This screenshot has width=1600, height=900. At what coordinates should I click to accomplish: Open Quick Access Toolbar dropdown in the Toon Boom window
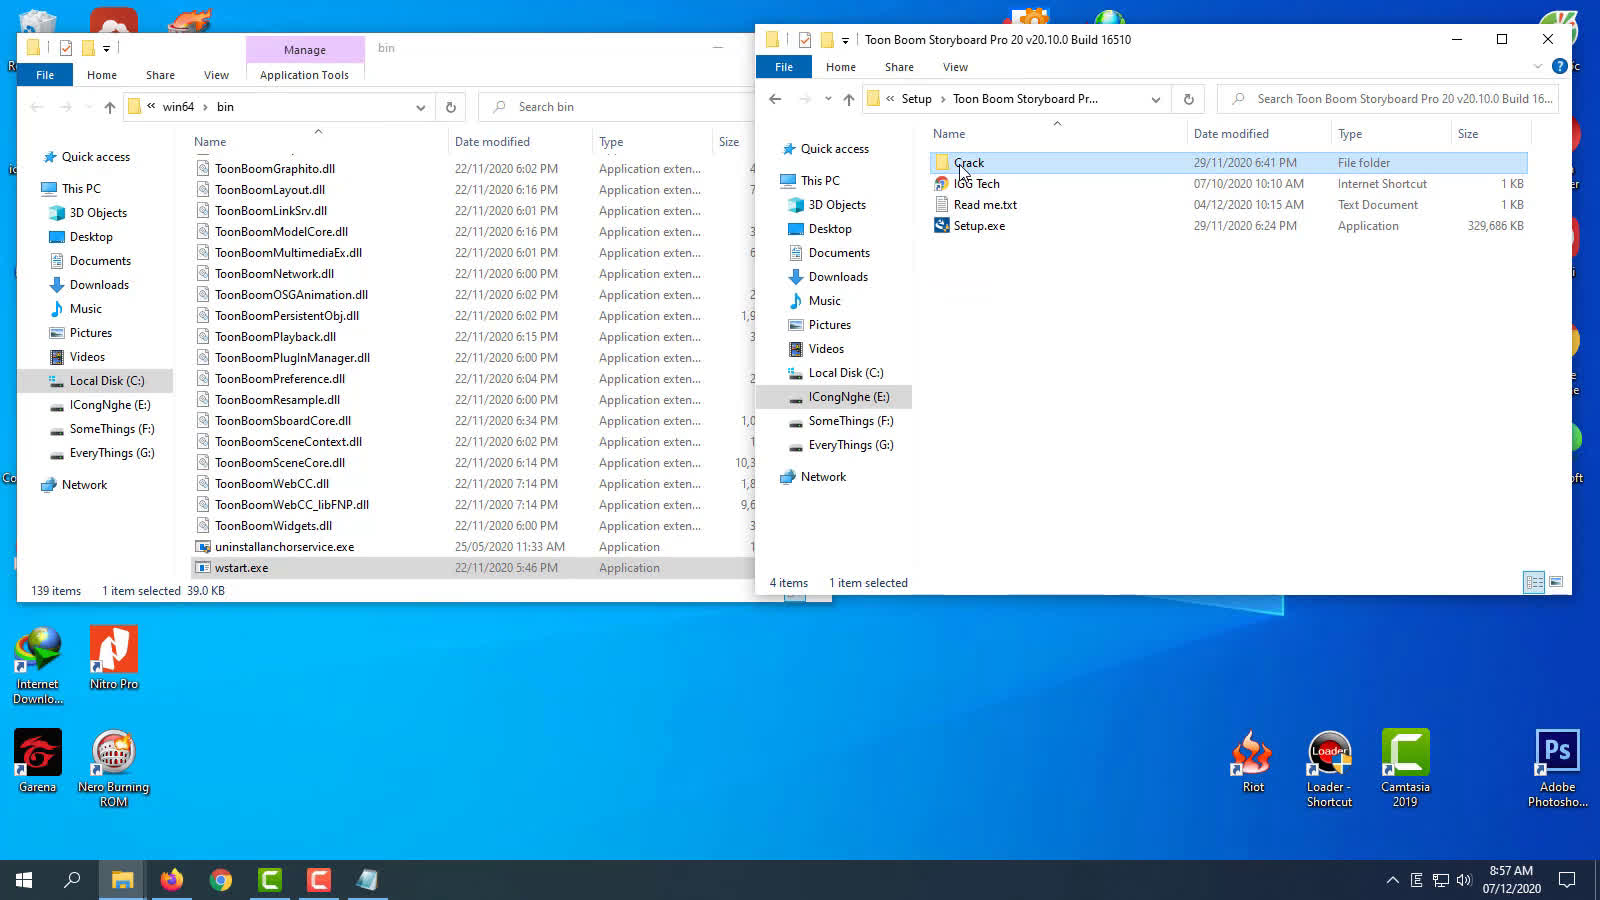[x=845, y=40]
